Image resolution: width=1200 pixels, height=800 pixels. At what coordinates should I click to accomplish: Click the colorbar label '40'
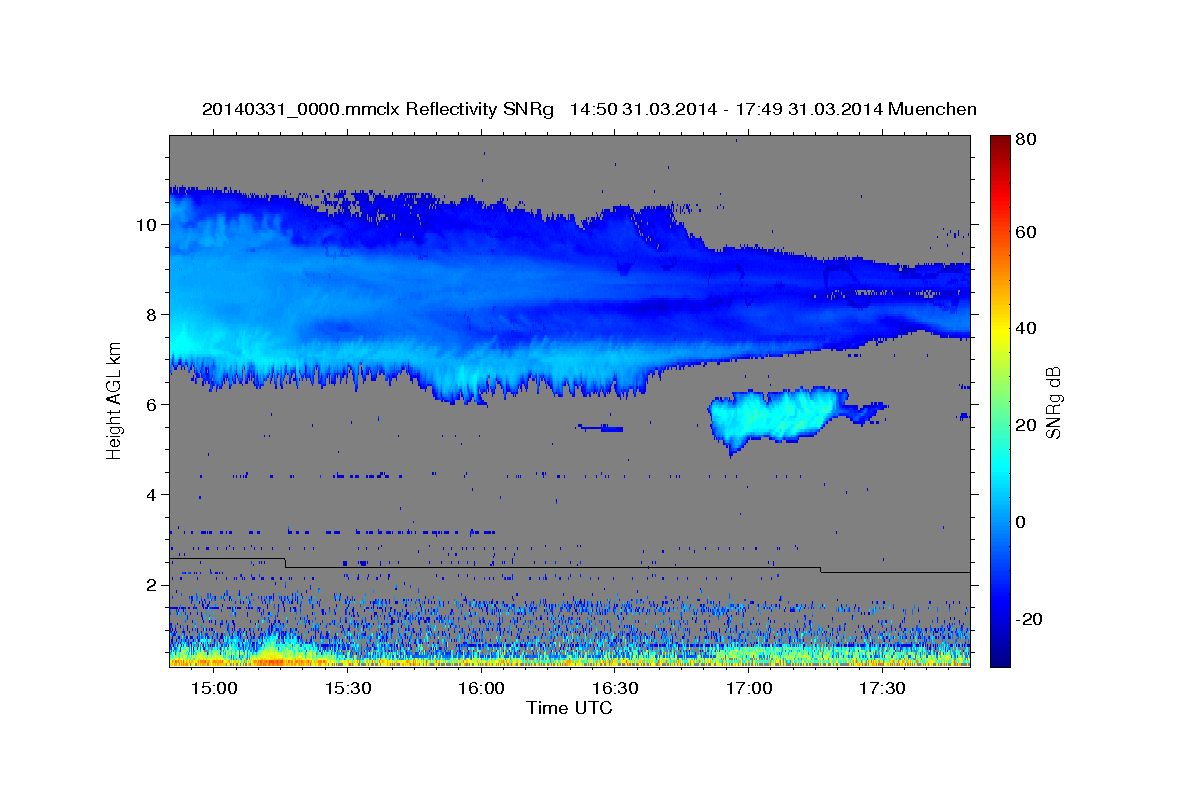click(x=1025, y=328)
